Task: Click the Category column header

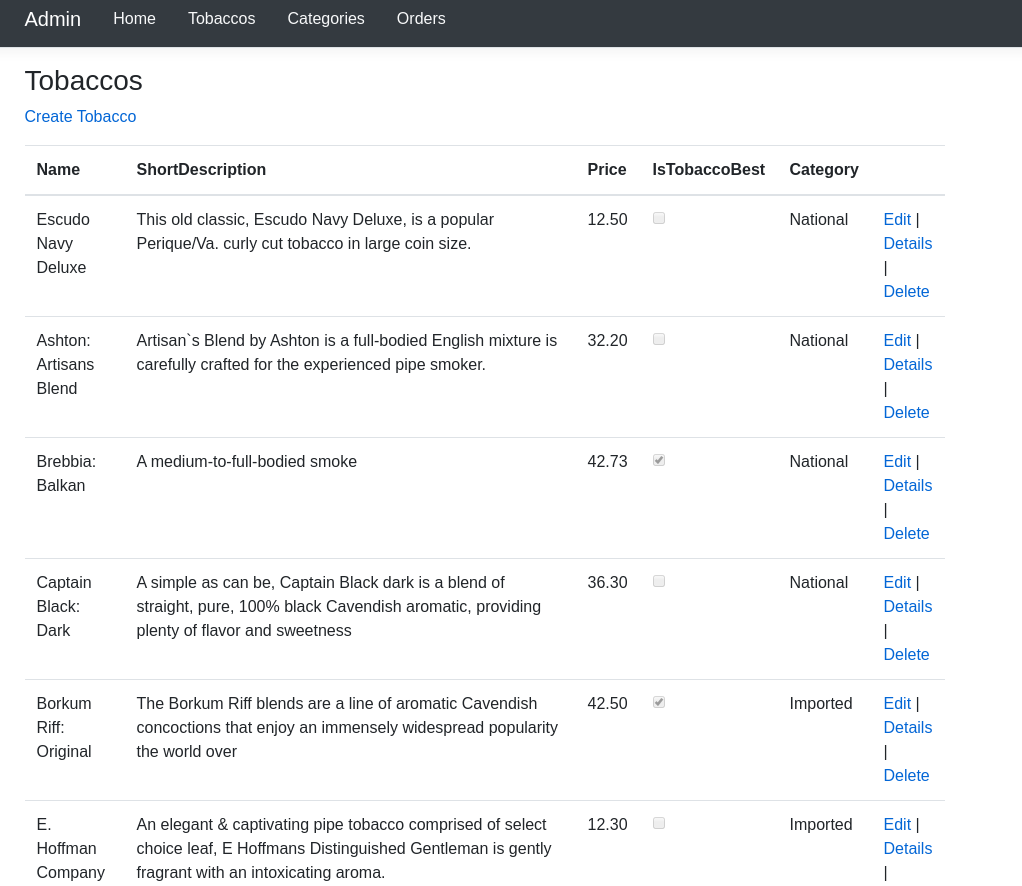Action: (824, 170)
